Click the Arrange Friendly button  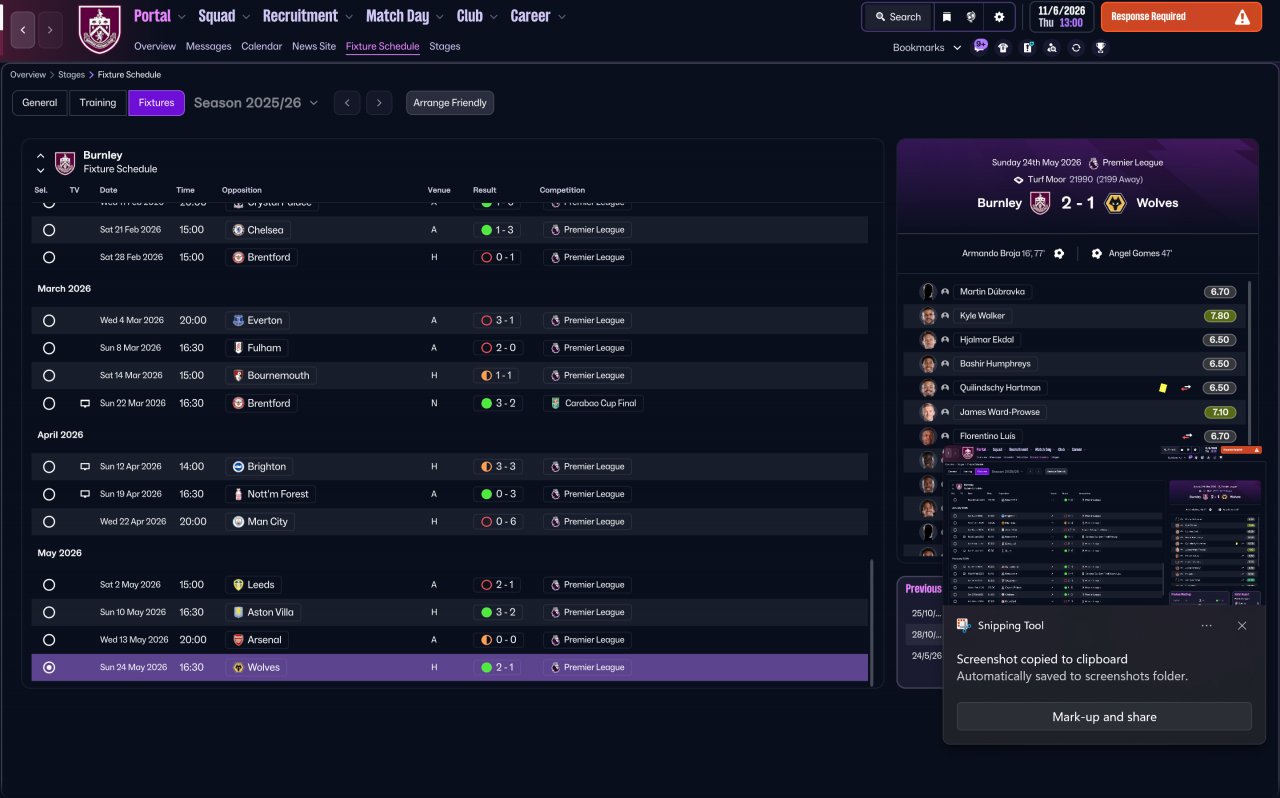point(450,103)
